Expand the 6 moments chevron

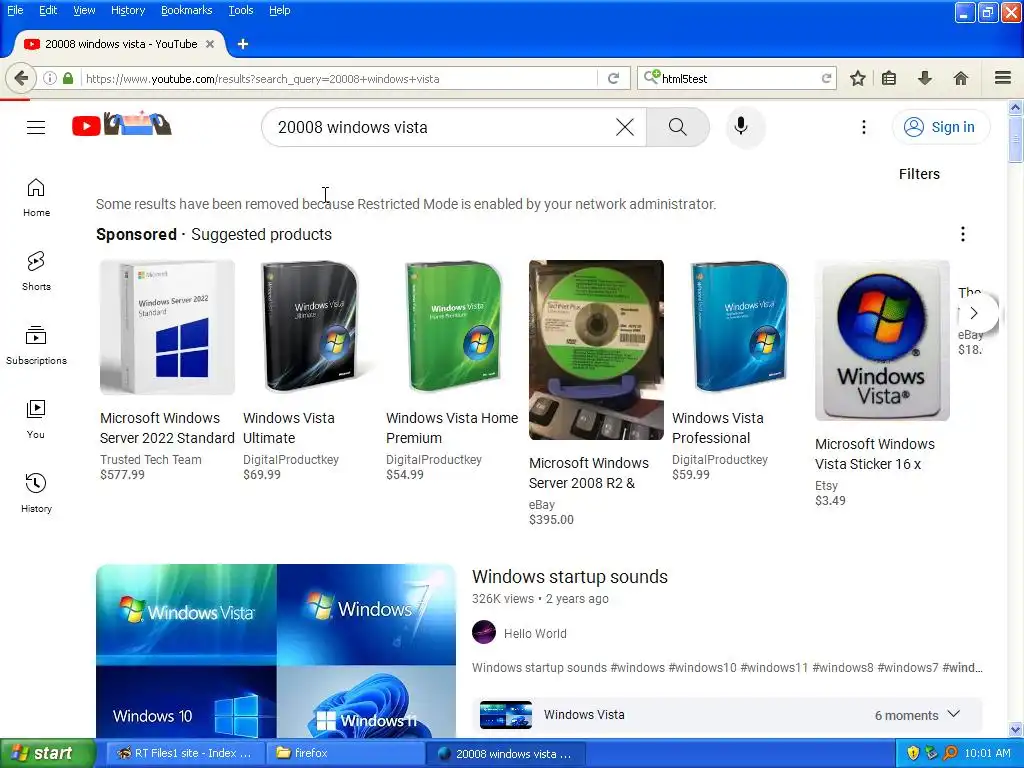click(x=953, y=714)
